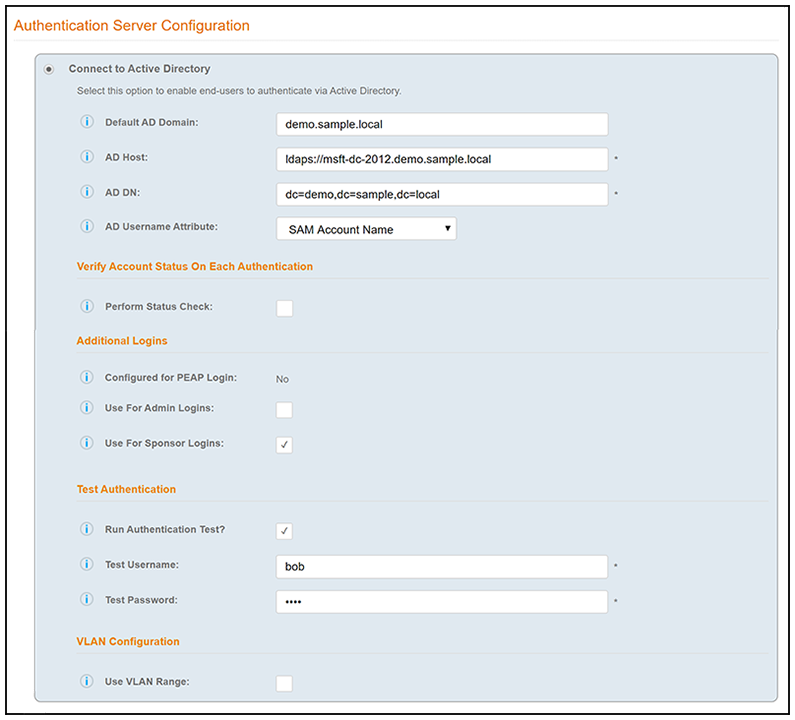795x720 pixels.
Task: Enable the Perform Status Check checkbox
Action: pos(284,308)
